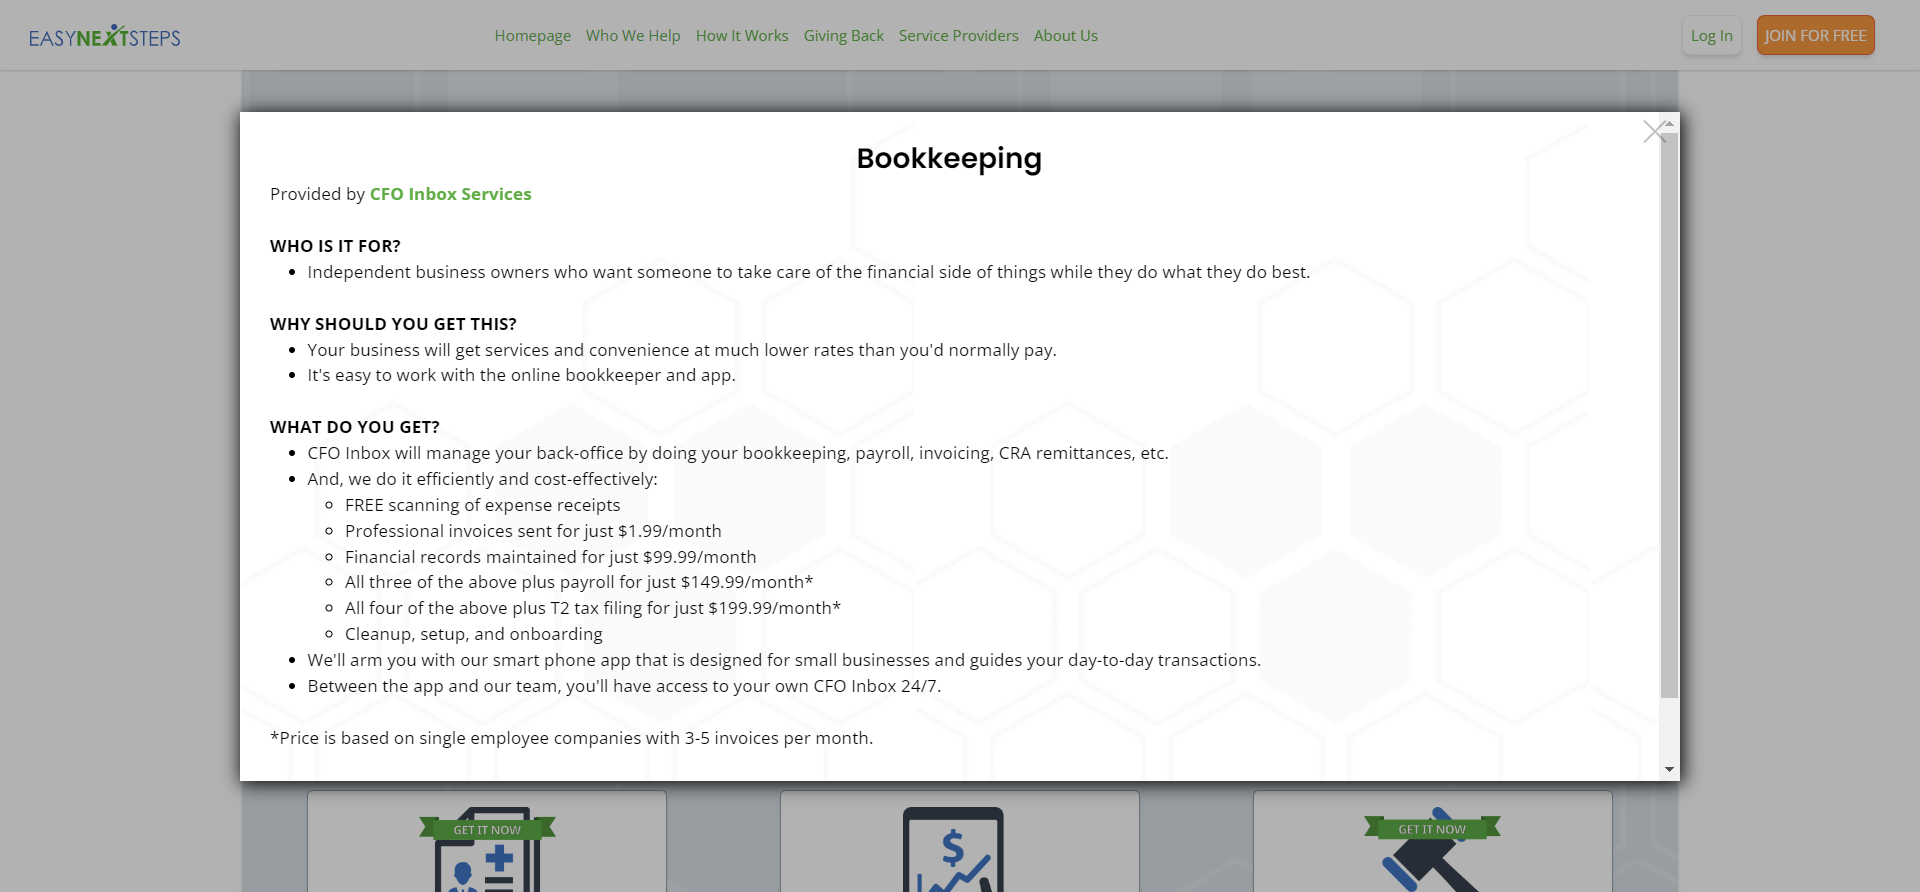Click the Independent business owners bullet

pyautogui.click(x=808, y=272)
